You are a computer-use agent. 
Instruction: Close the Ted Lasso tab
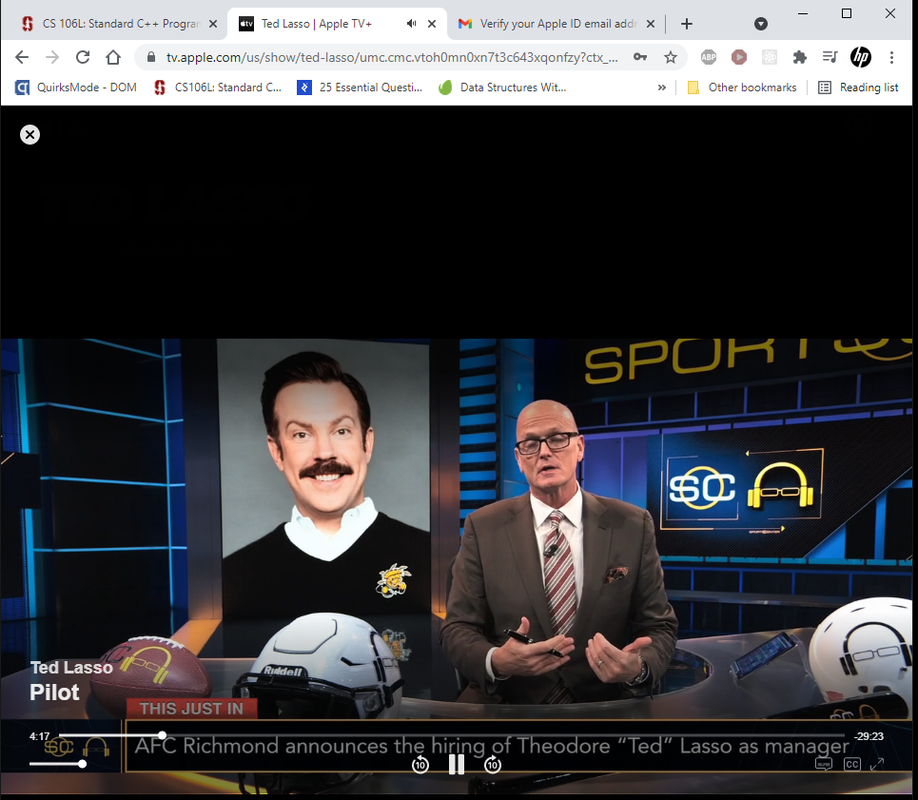[431, 24]
